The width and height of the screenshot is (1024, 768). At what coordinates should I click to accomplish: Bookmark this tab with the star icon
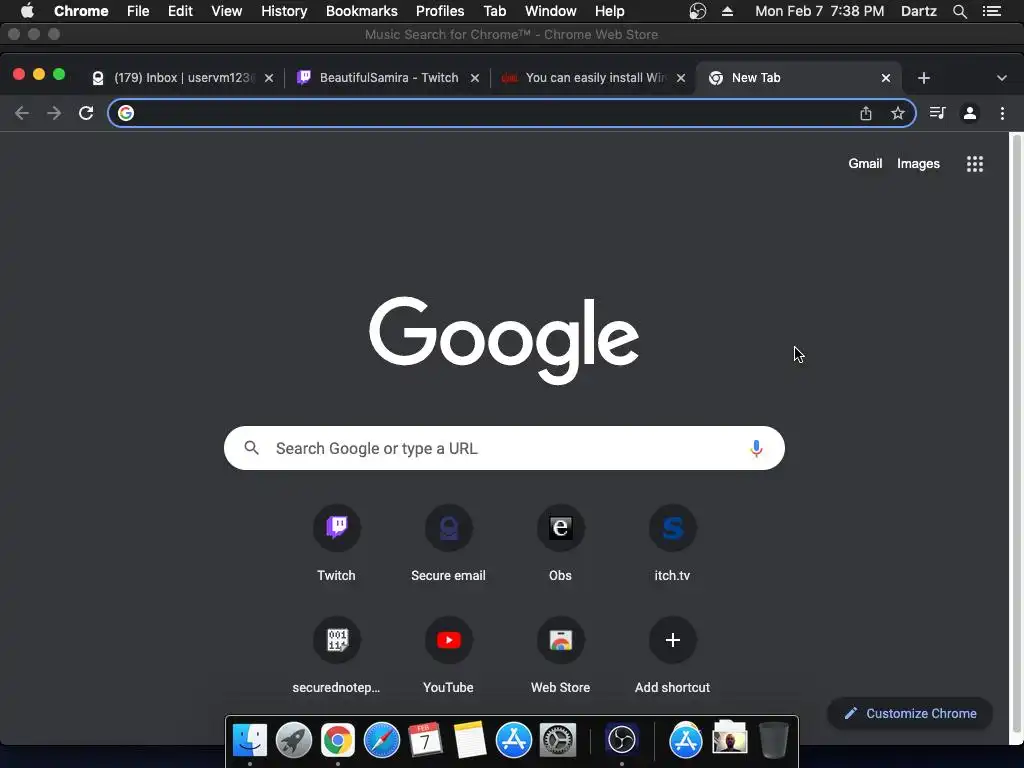(x=897, y=113)
